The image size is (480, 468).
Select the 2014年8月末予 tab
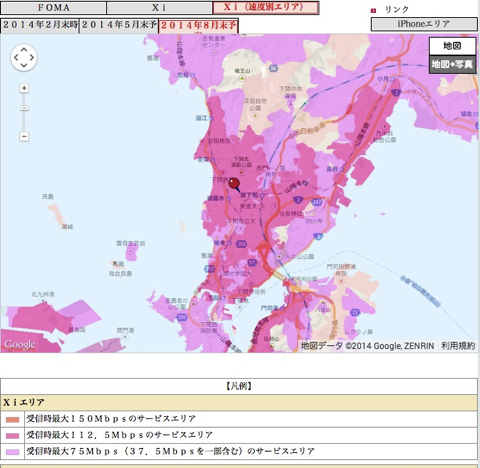tap(198, 26)
